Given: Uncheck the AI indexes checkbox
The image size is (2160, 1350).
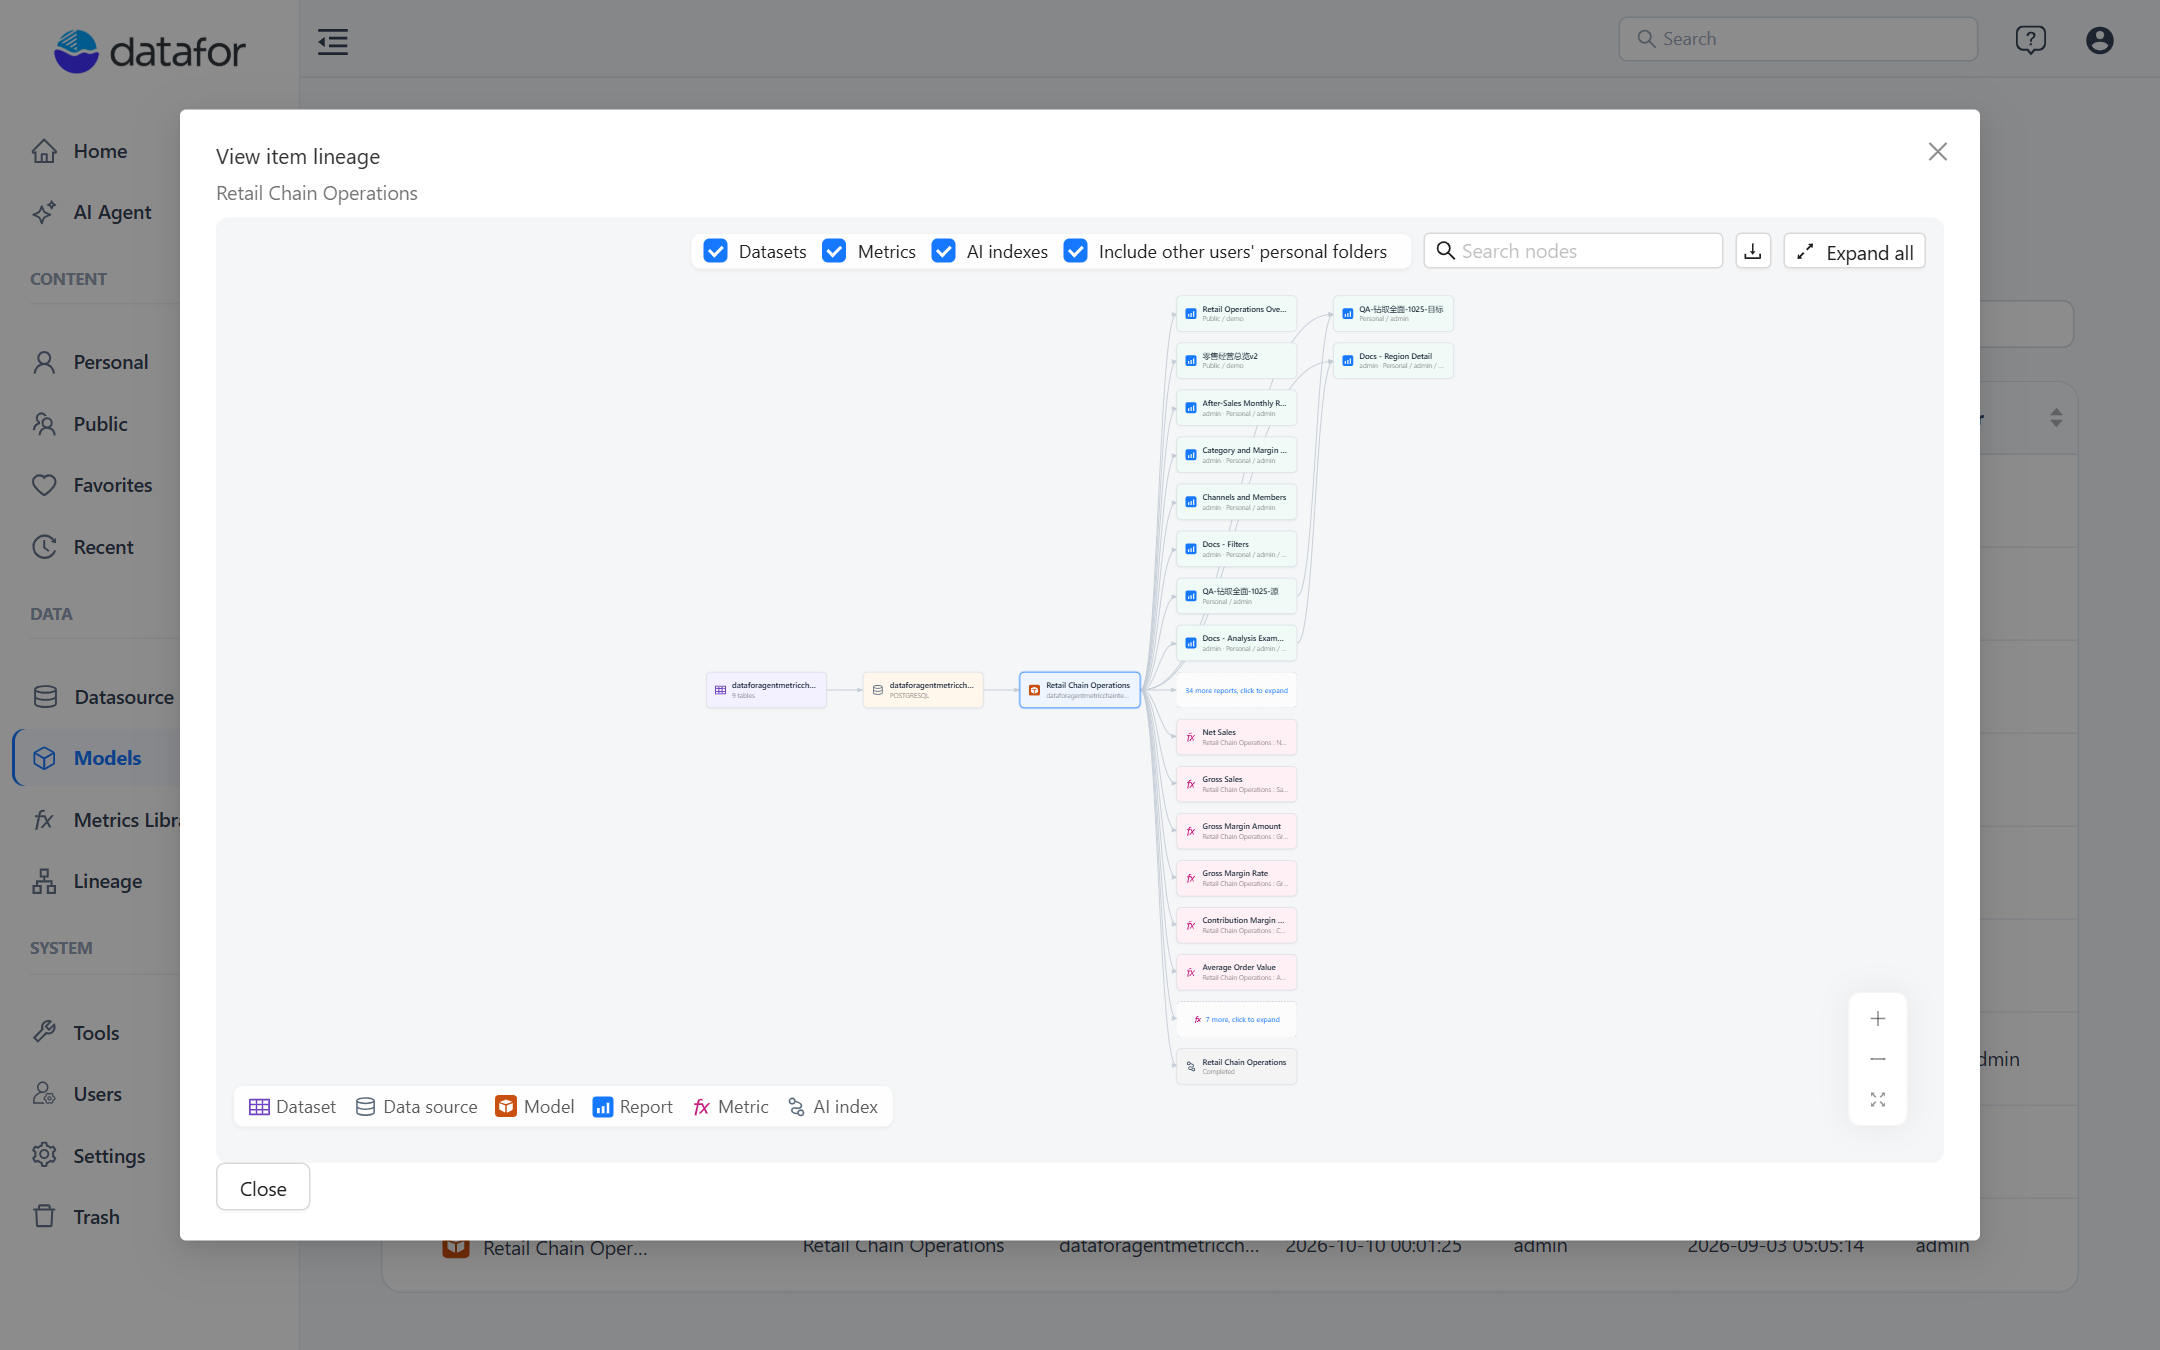Looking at the screenshot, I should point(943,251).
